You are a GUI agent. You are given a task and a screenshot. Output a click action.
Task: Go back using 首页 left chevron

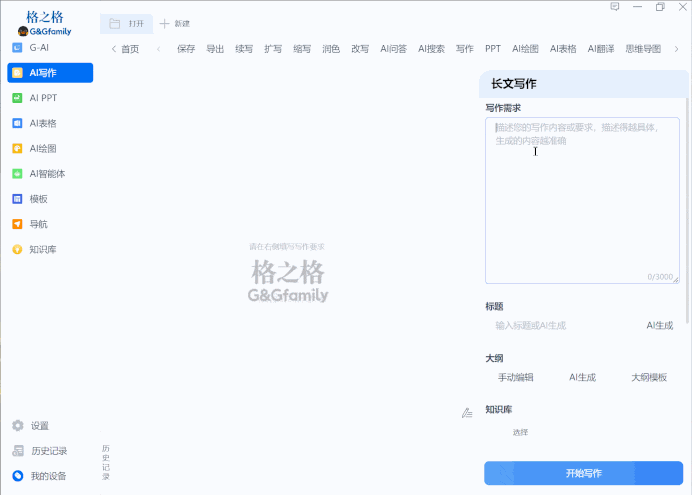(114, 48)
